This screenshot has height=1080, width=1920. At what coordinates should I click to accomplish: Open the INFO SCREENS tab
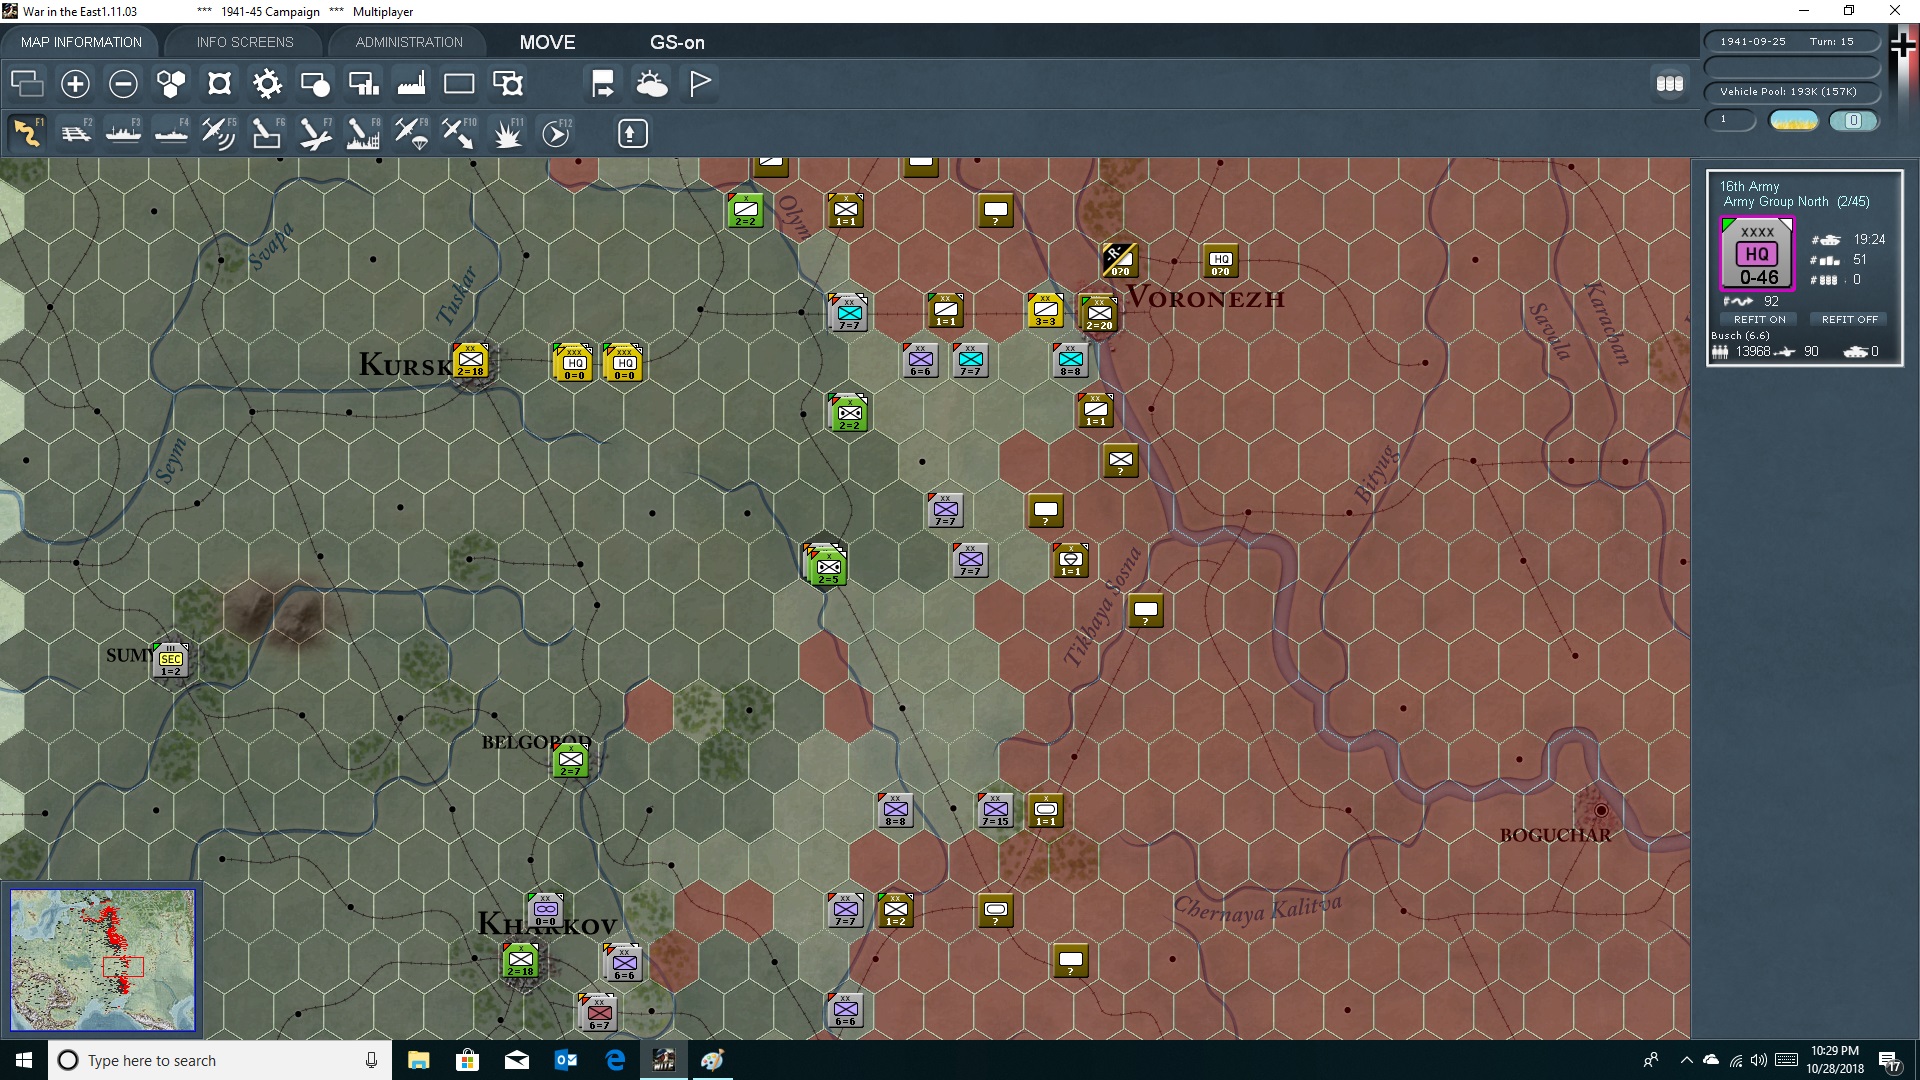click(245, 42)
